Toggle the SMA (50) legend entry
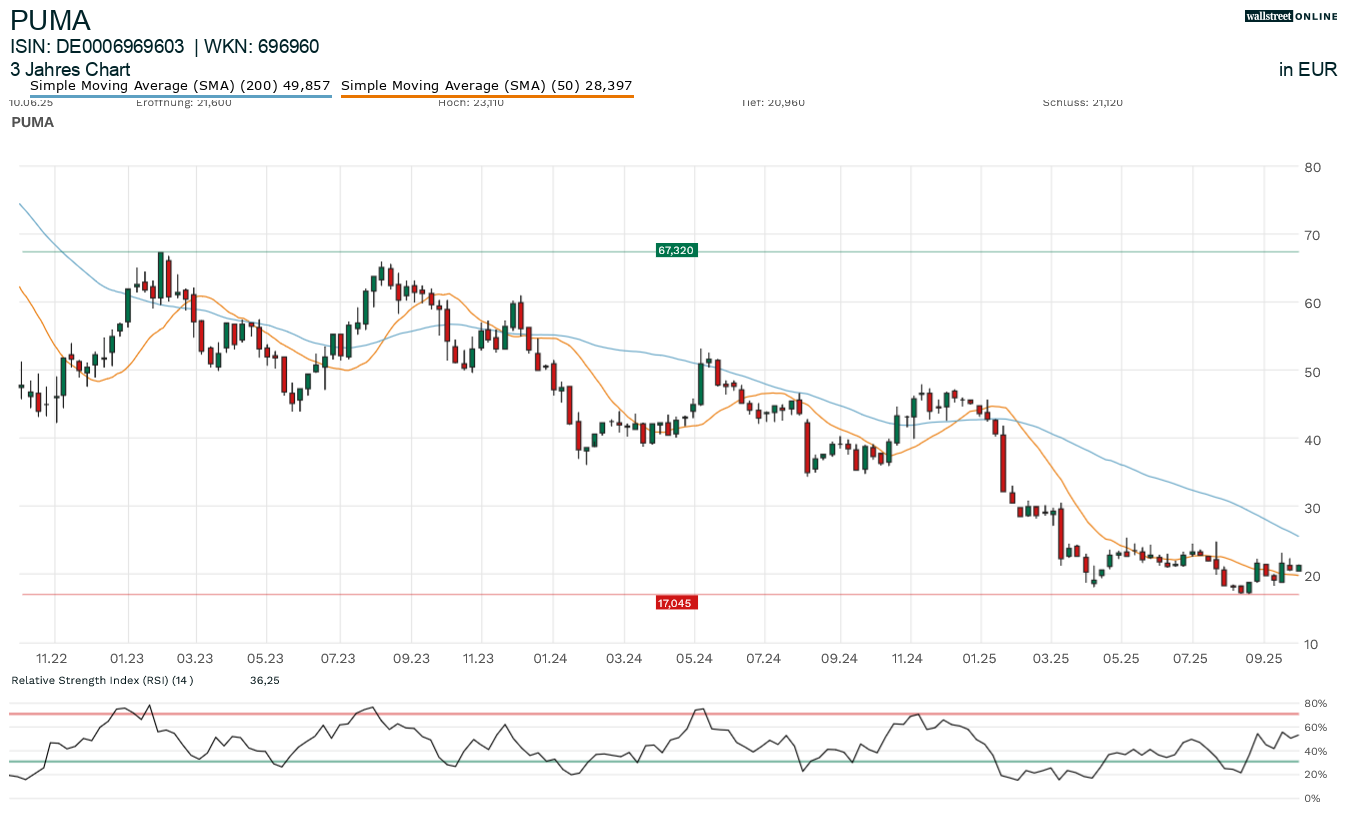This screenshot has width=1349, height=831. [487, 86]
